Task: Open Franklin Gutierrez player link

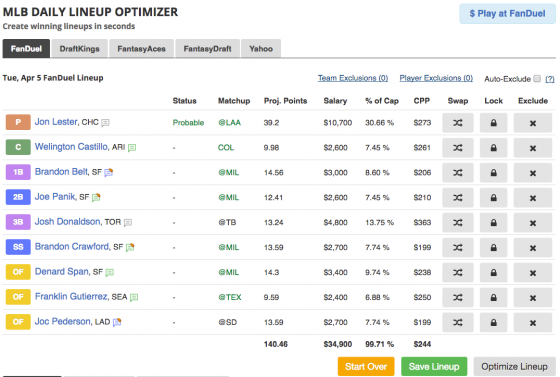Action: [71, 297]
